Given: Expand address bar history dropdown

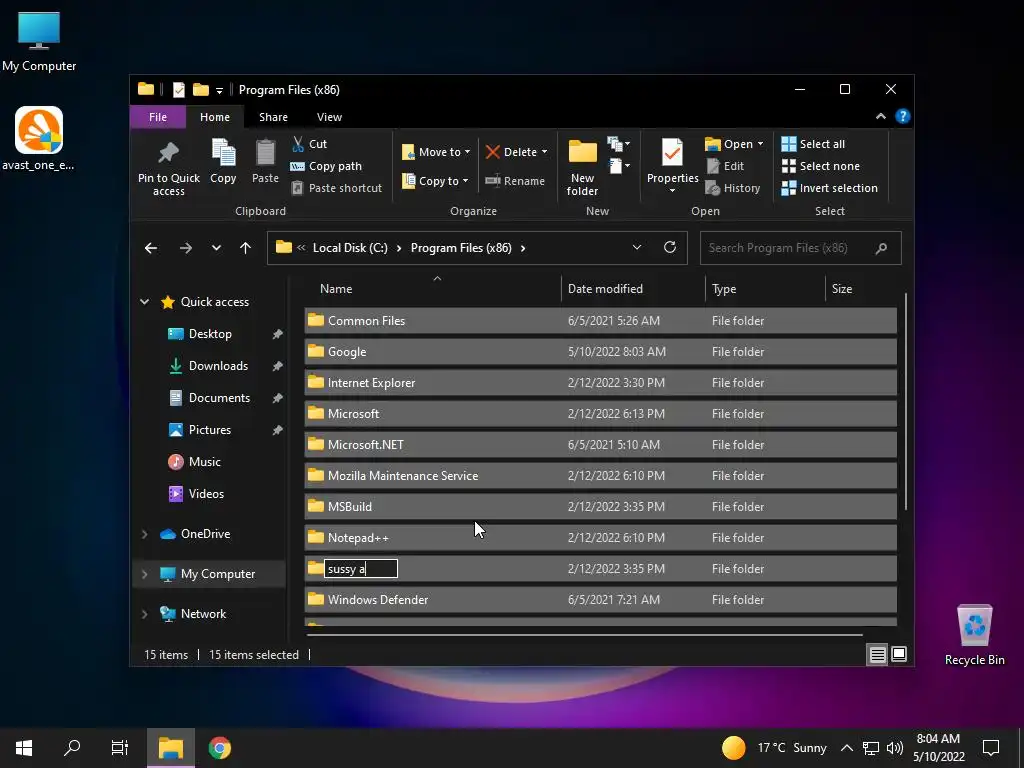Looking at the screenshot, I should [x=637, y=248].
